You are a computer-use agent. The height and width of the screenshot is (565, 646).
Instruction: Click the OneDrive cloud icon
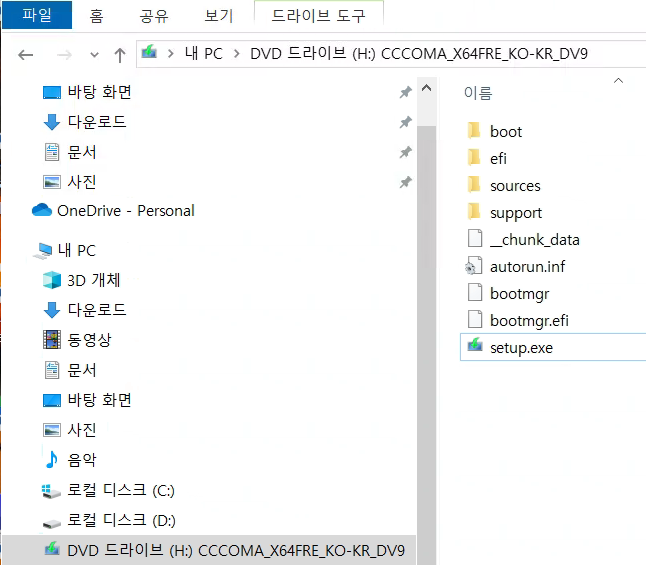click(x=42, y=210)
